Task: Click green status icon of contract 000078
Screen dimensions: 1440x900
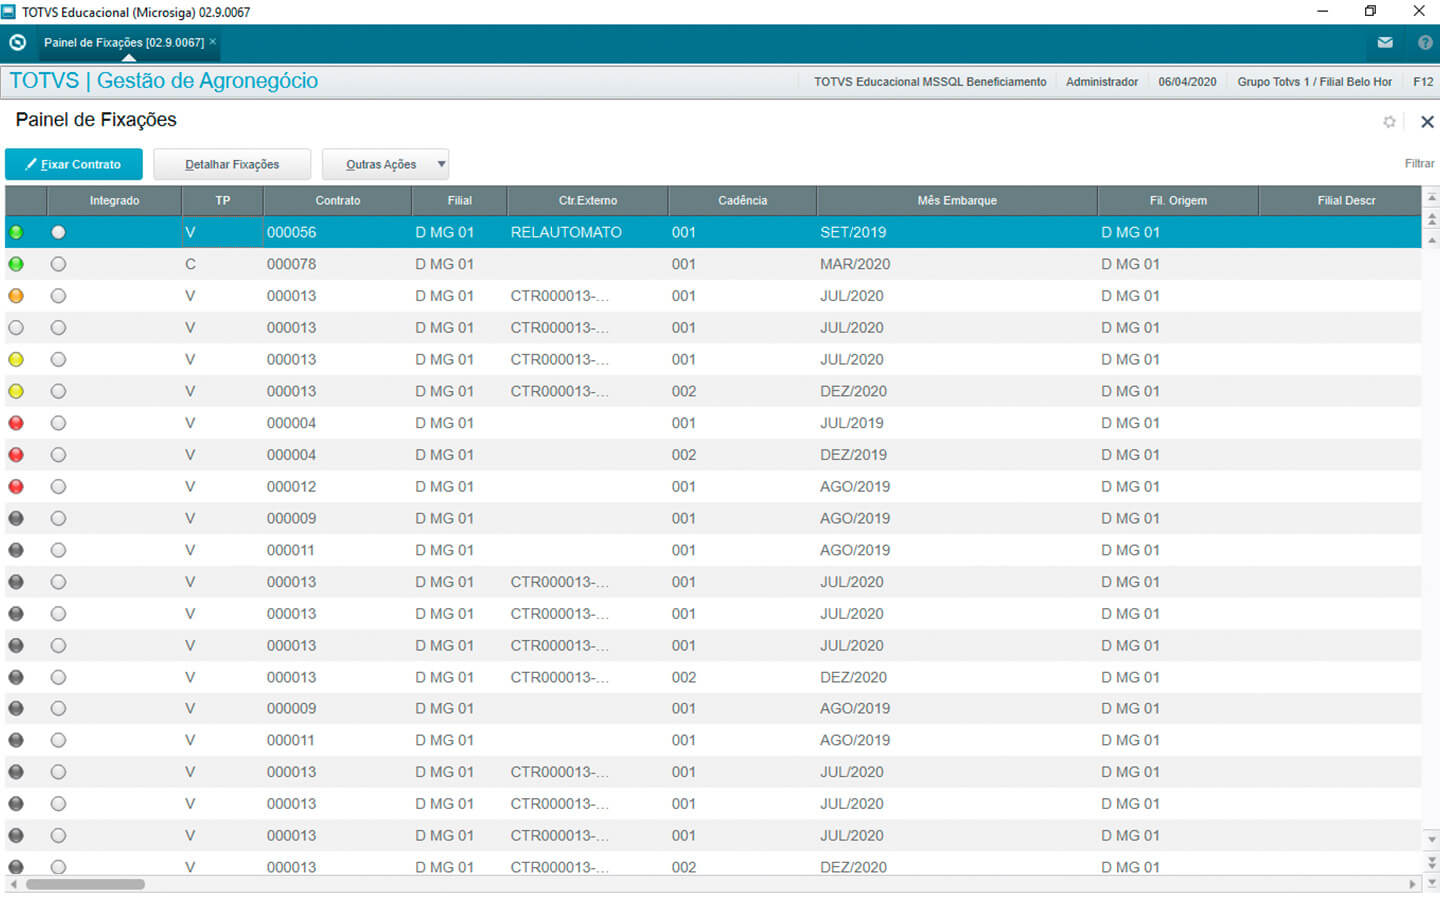Action: [x=16, y=264]
